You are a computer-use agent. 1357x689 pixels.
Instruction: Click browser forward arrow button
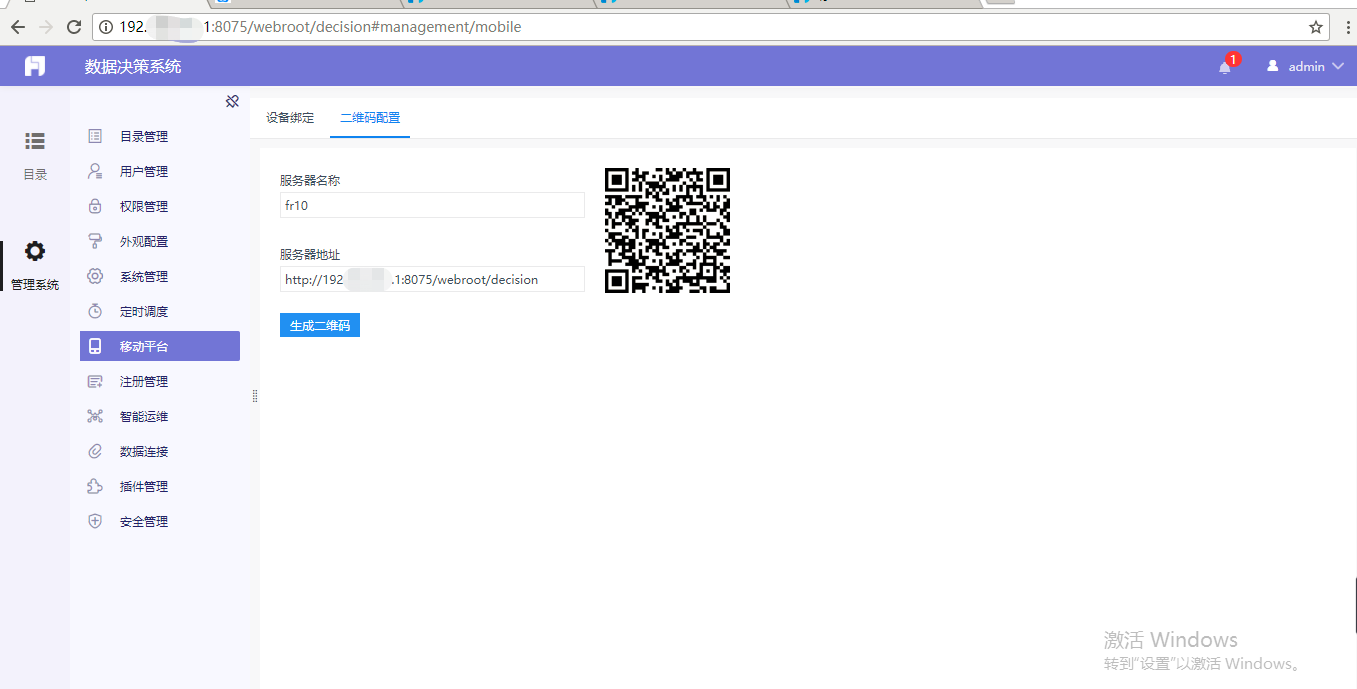[46, 27]
